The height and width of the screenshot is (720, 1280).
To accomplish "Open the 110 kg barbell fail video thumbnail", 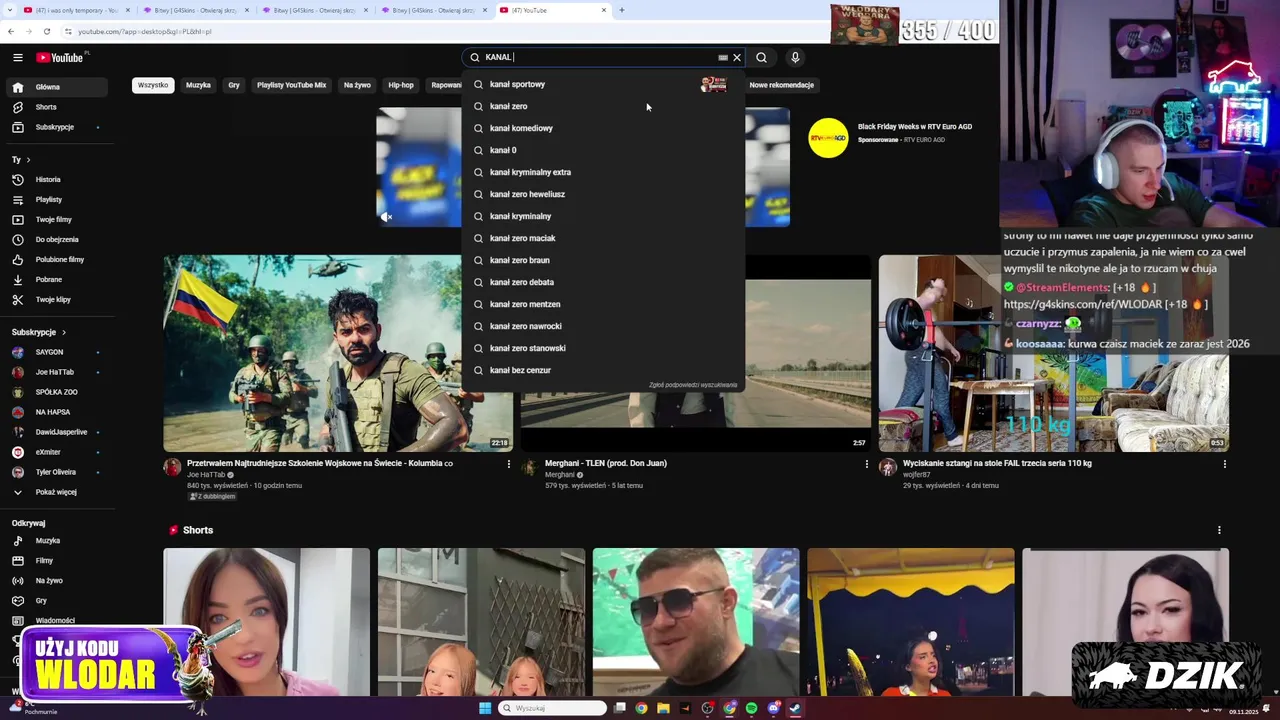I will [x=1054, y=353].
